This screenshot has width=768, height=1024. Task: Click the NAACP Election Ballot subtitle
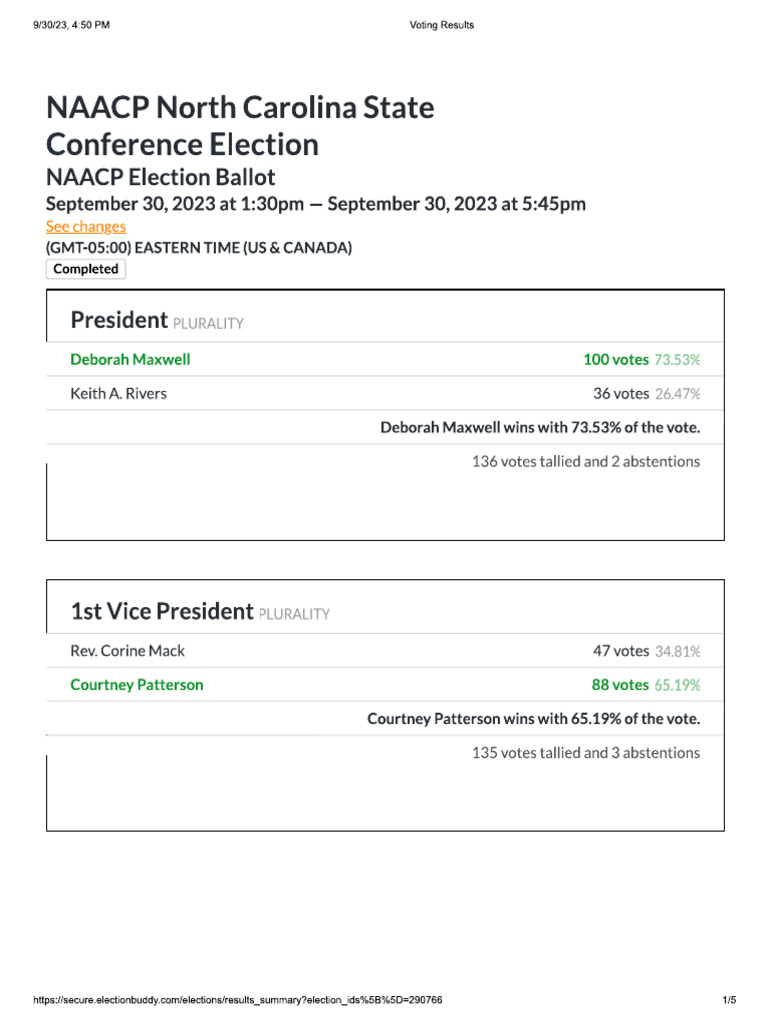click(x=161, y=177)
